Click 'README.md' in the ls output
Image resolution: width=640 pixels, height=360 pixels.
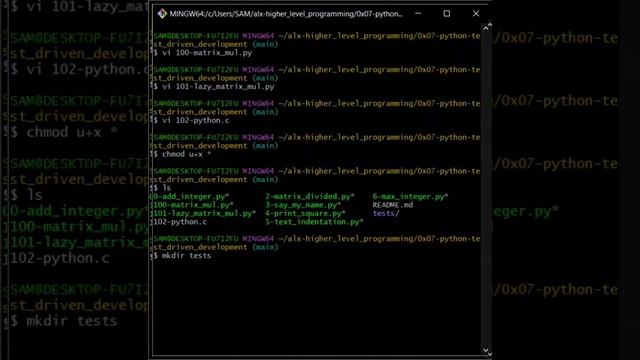pos(393,205)
